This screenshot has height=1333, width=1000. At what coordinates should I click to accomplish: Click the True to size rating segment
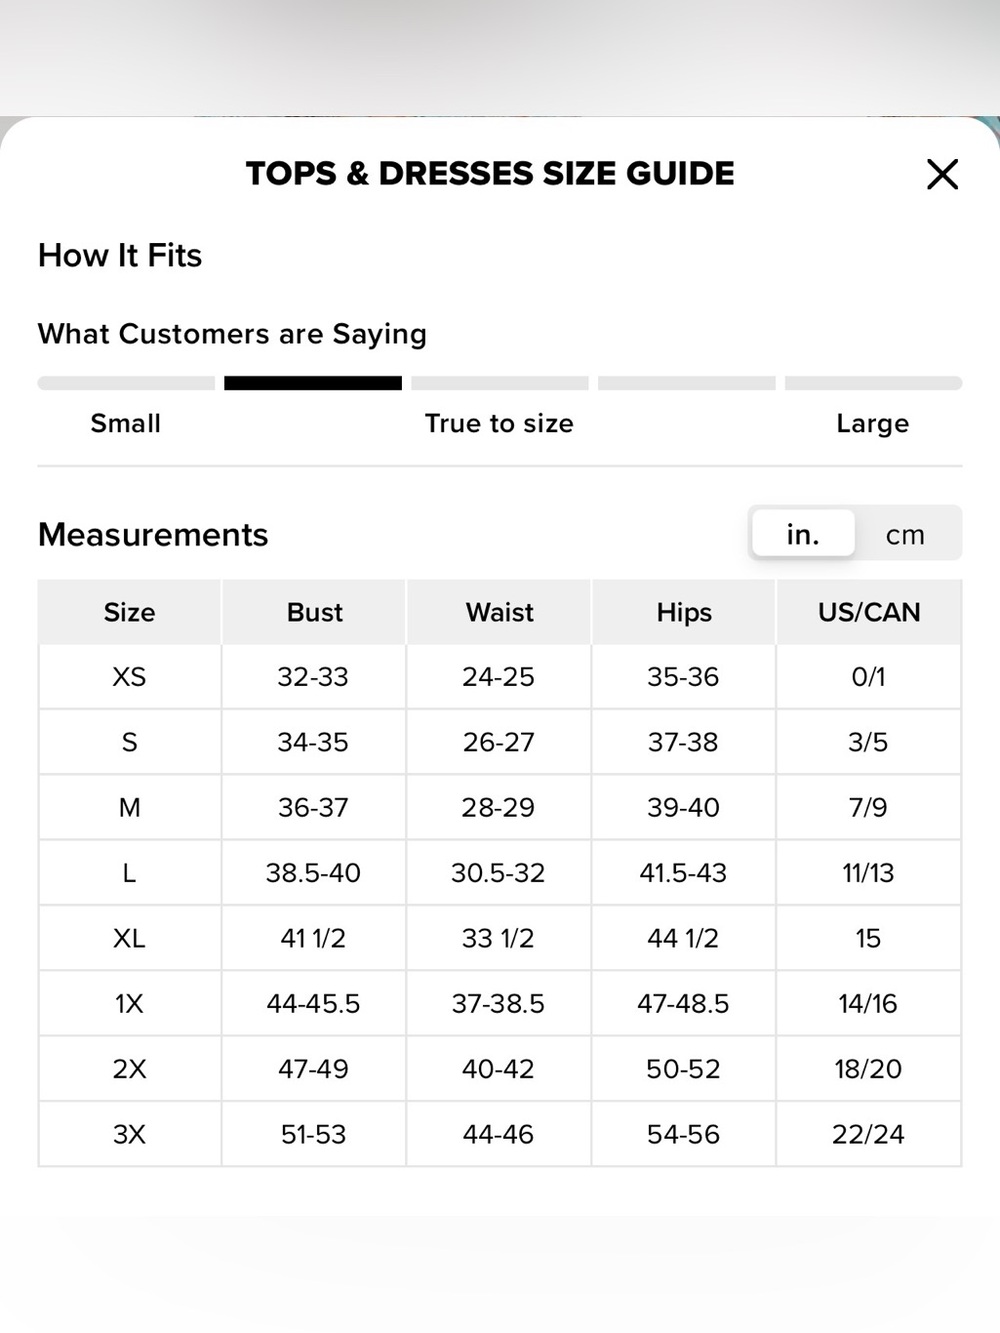[x=500, y=383]
